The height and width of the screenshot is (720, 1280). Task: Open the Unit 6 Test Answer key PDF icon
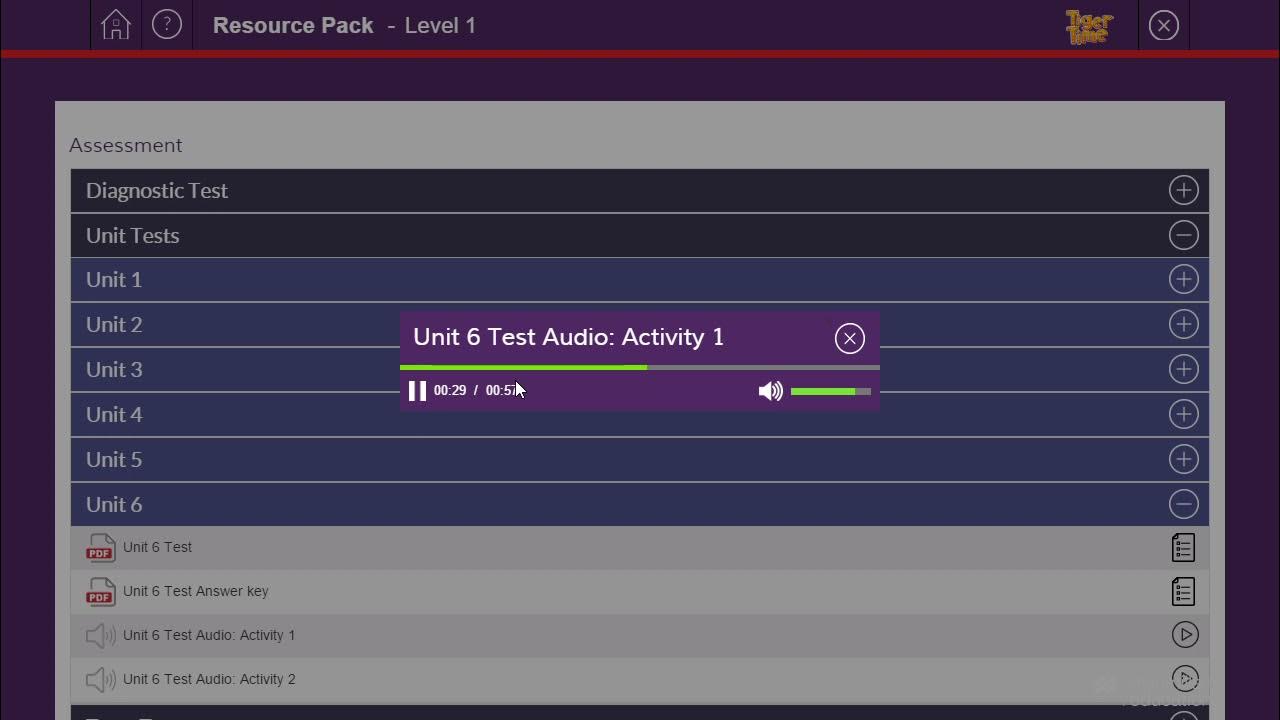(x=100, y=592)
